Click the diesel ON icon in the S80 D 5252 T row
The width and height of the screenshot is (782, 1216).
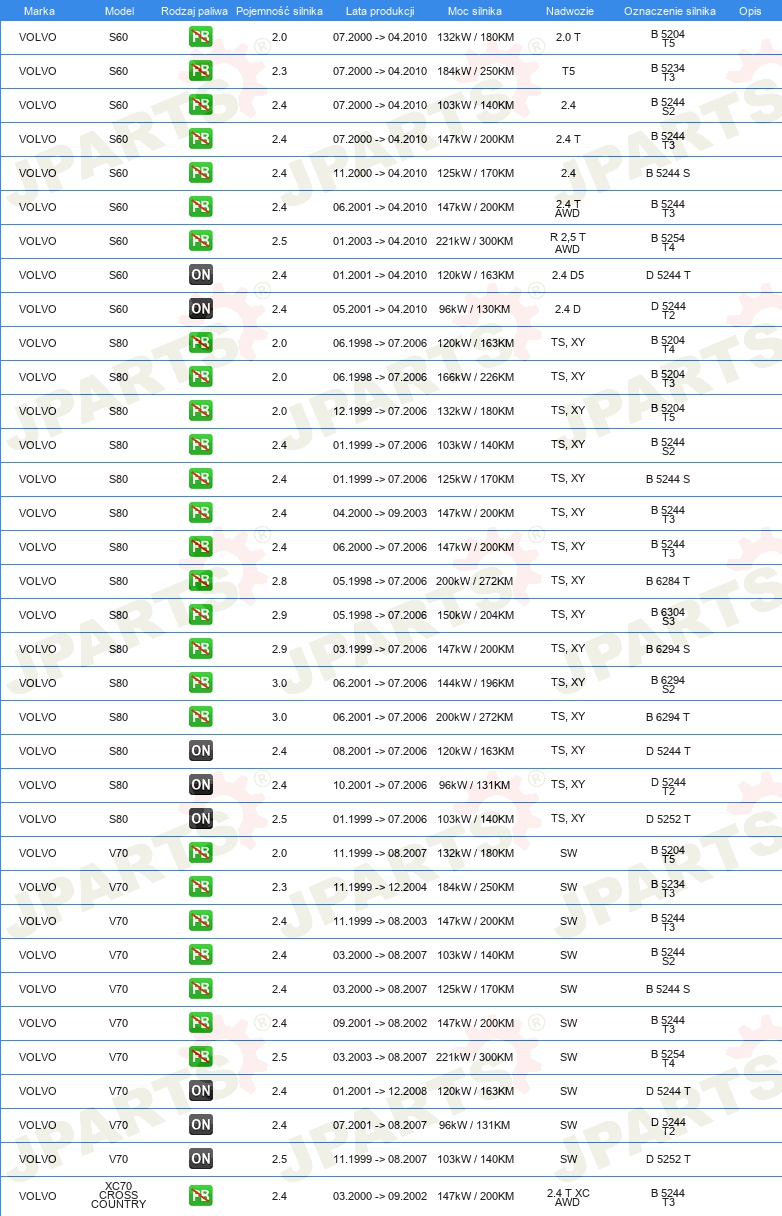201,819
